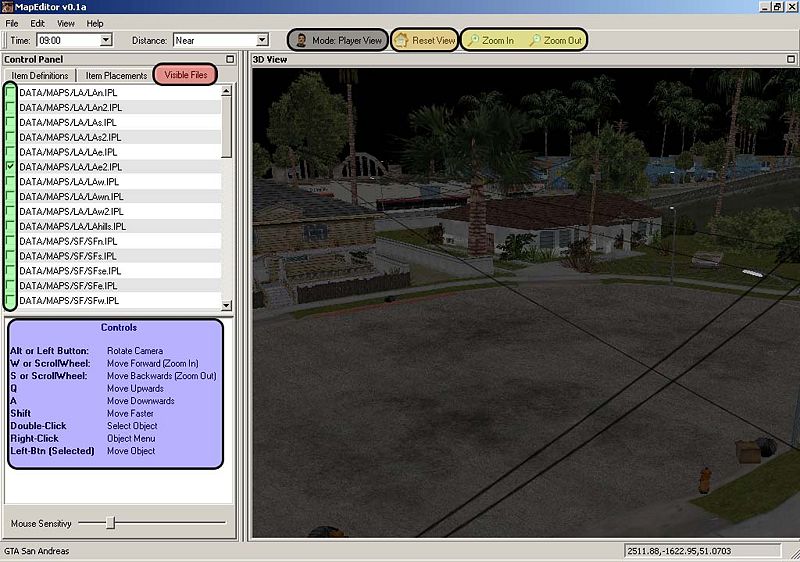Enable the DATA/MAPS/LA/LAn.IPL checkbox

11,92
